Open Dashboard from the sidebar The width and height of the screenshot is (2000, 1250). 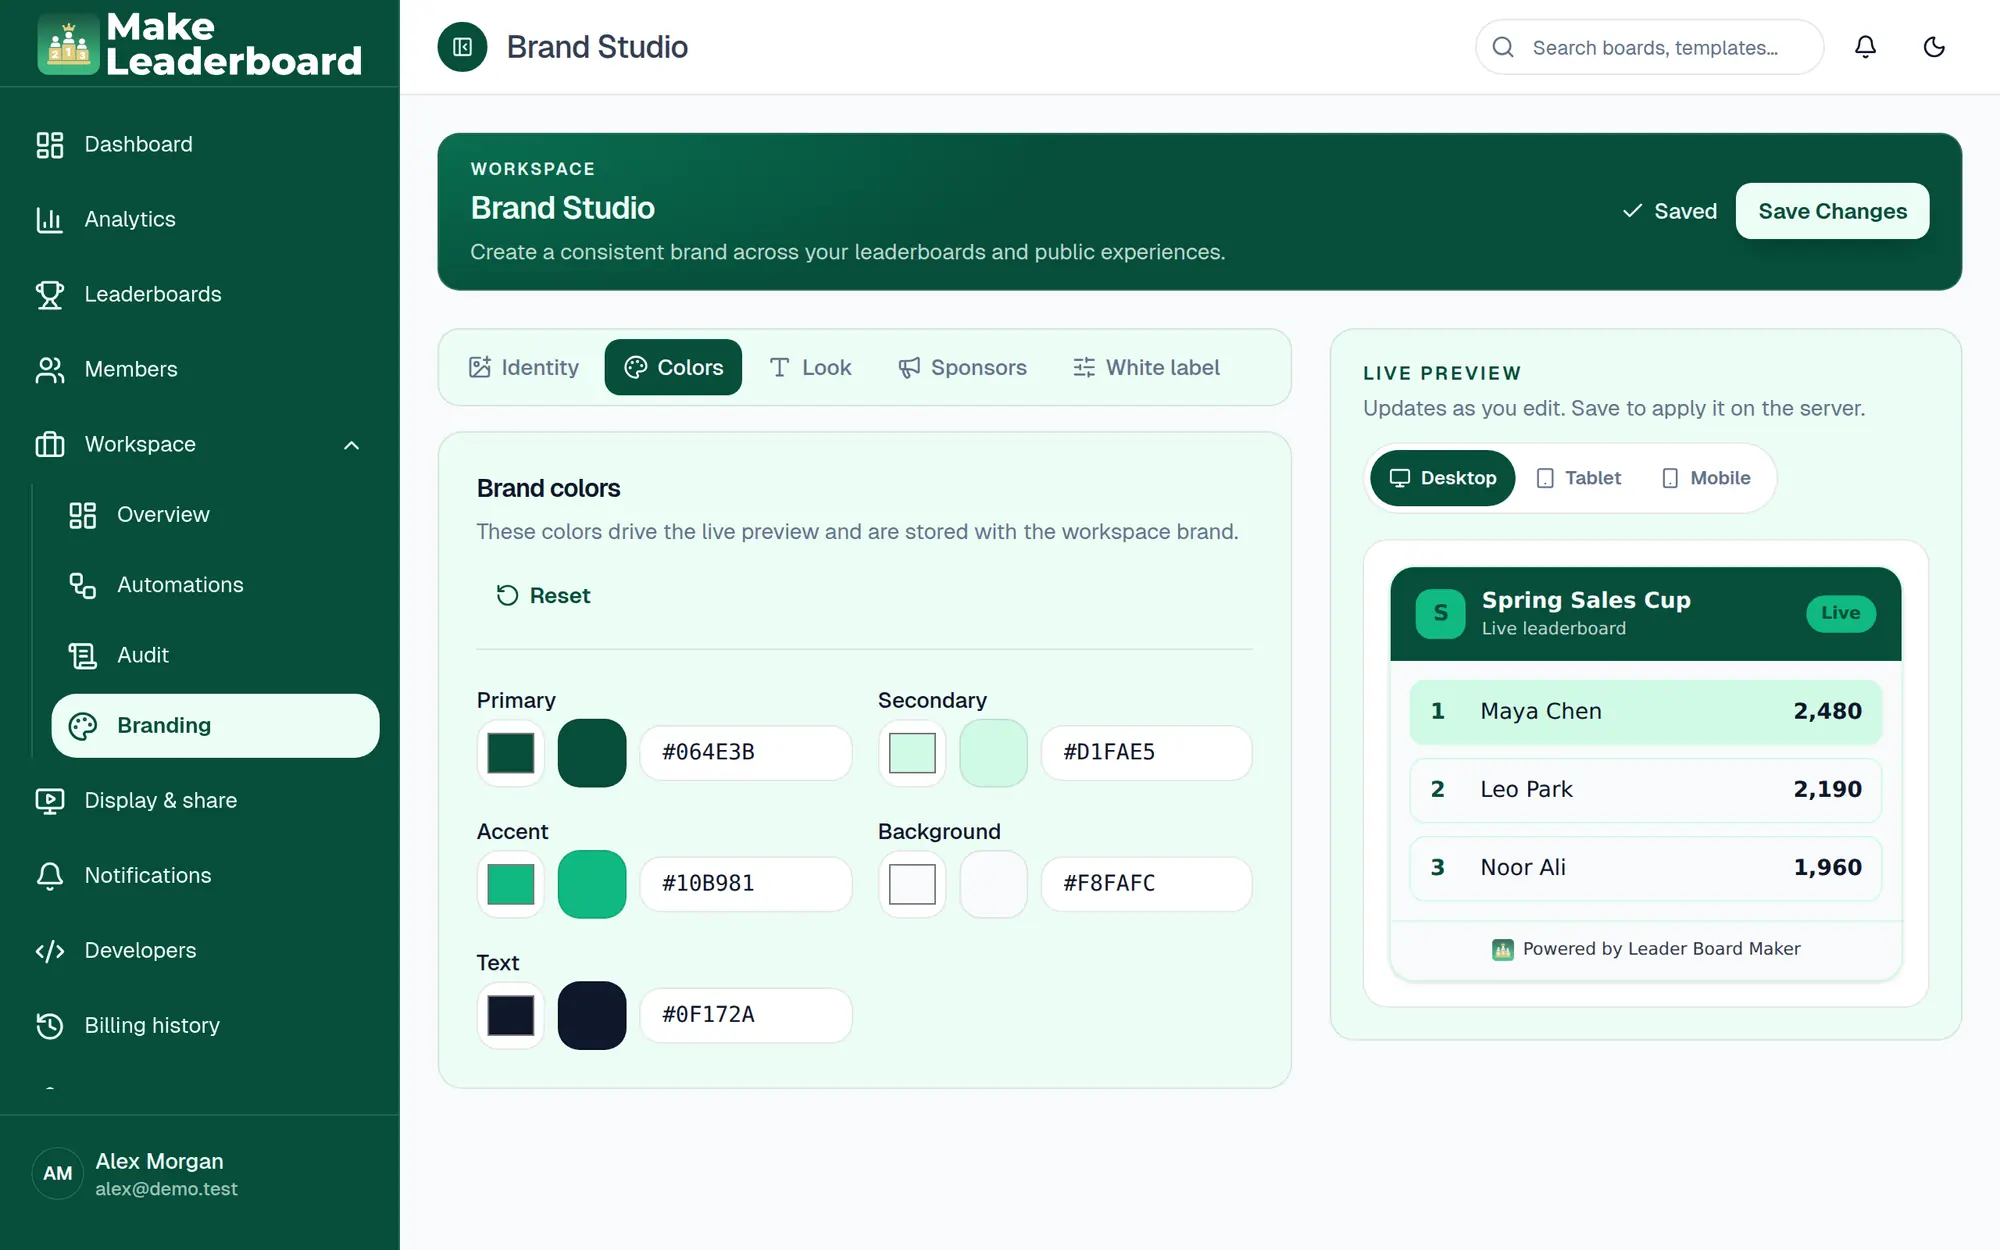click(x=200, y=144)
